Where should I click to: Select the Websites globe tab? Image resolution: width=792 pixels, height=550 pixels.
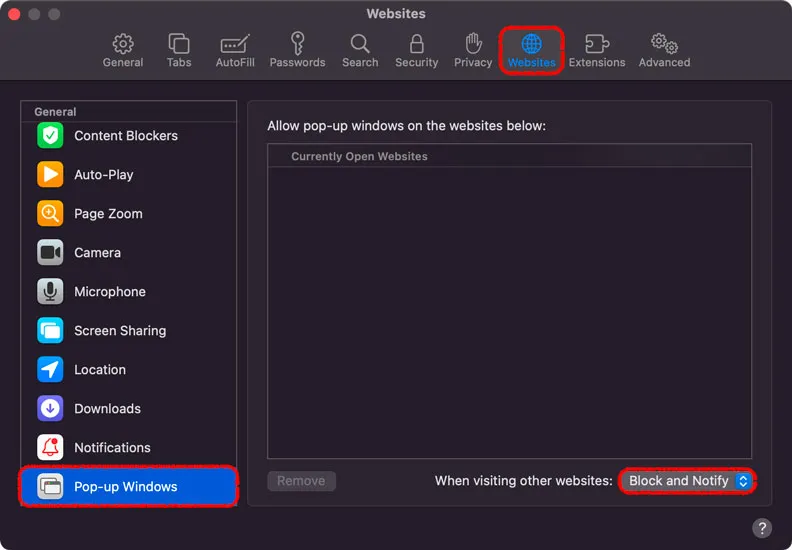531,51
